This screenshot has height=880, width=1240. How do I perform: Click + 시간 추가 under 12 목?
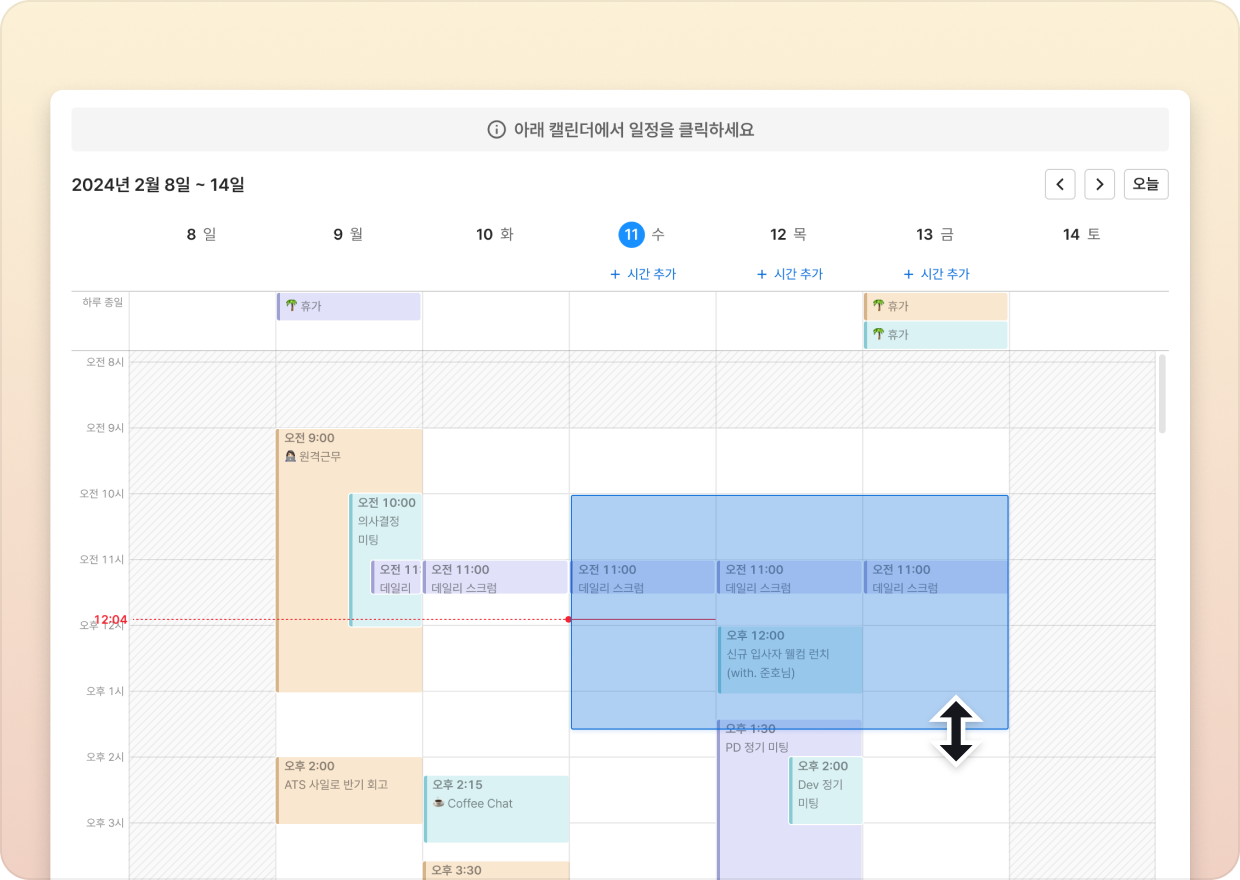[x=790, y=274]
